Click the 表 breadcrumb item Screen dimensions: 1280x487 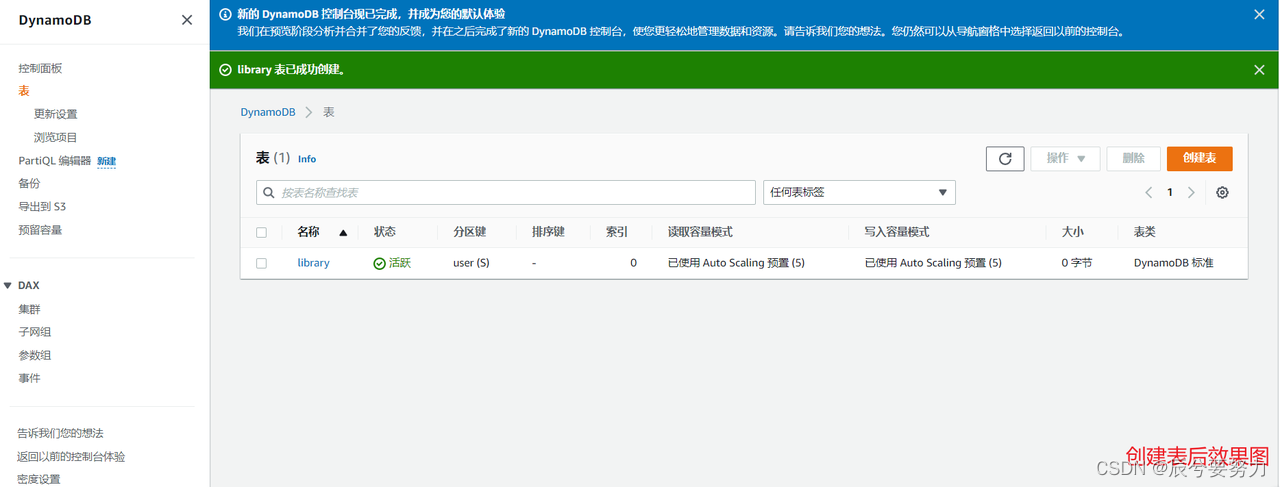(x=329, y=112)
